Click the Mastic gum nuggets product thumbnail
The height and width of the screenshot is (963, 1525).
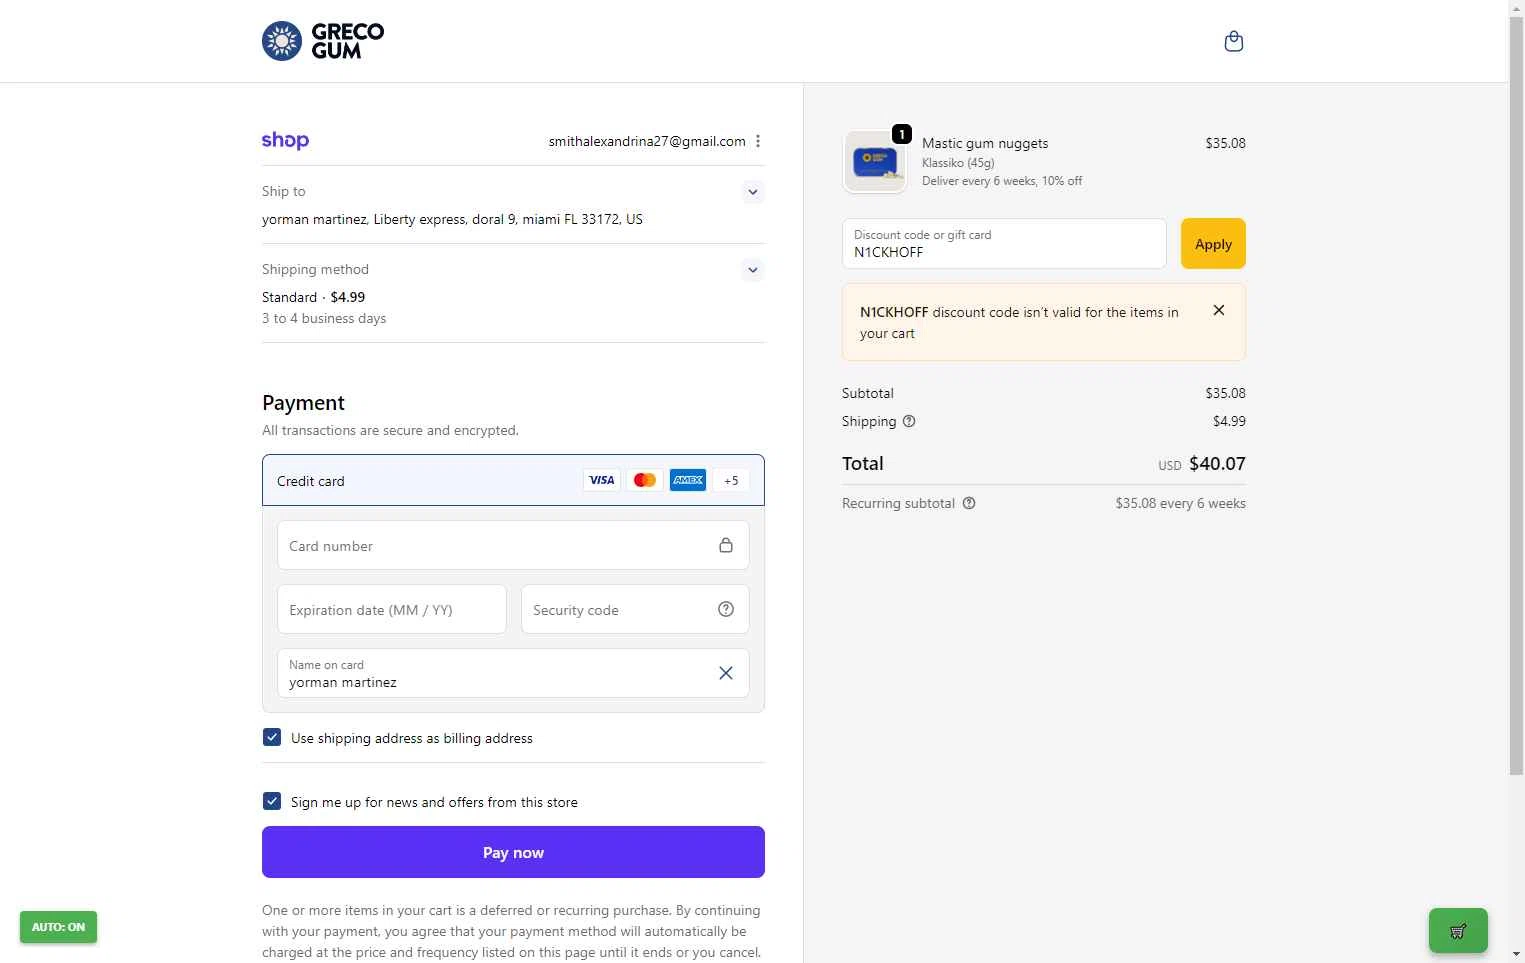point(875,161)
